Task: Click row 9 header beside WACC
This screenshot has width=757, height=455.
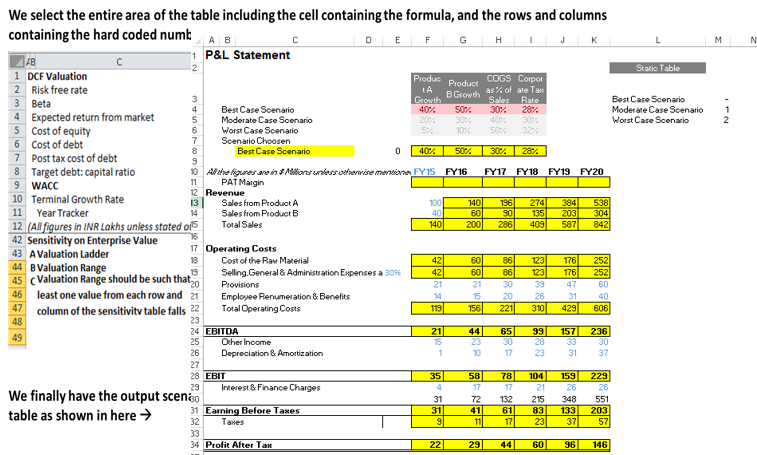Action: click(17, 185)
